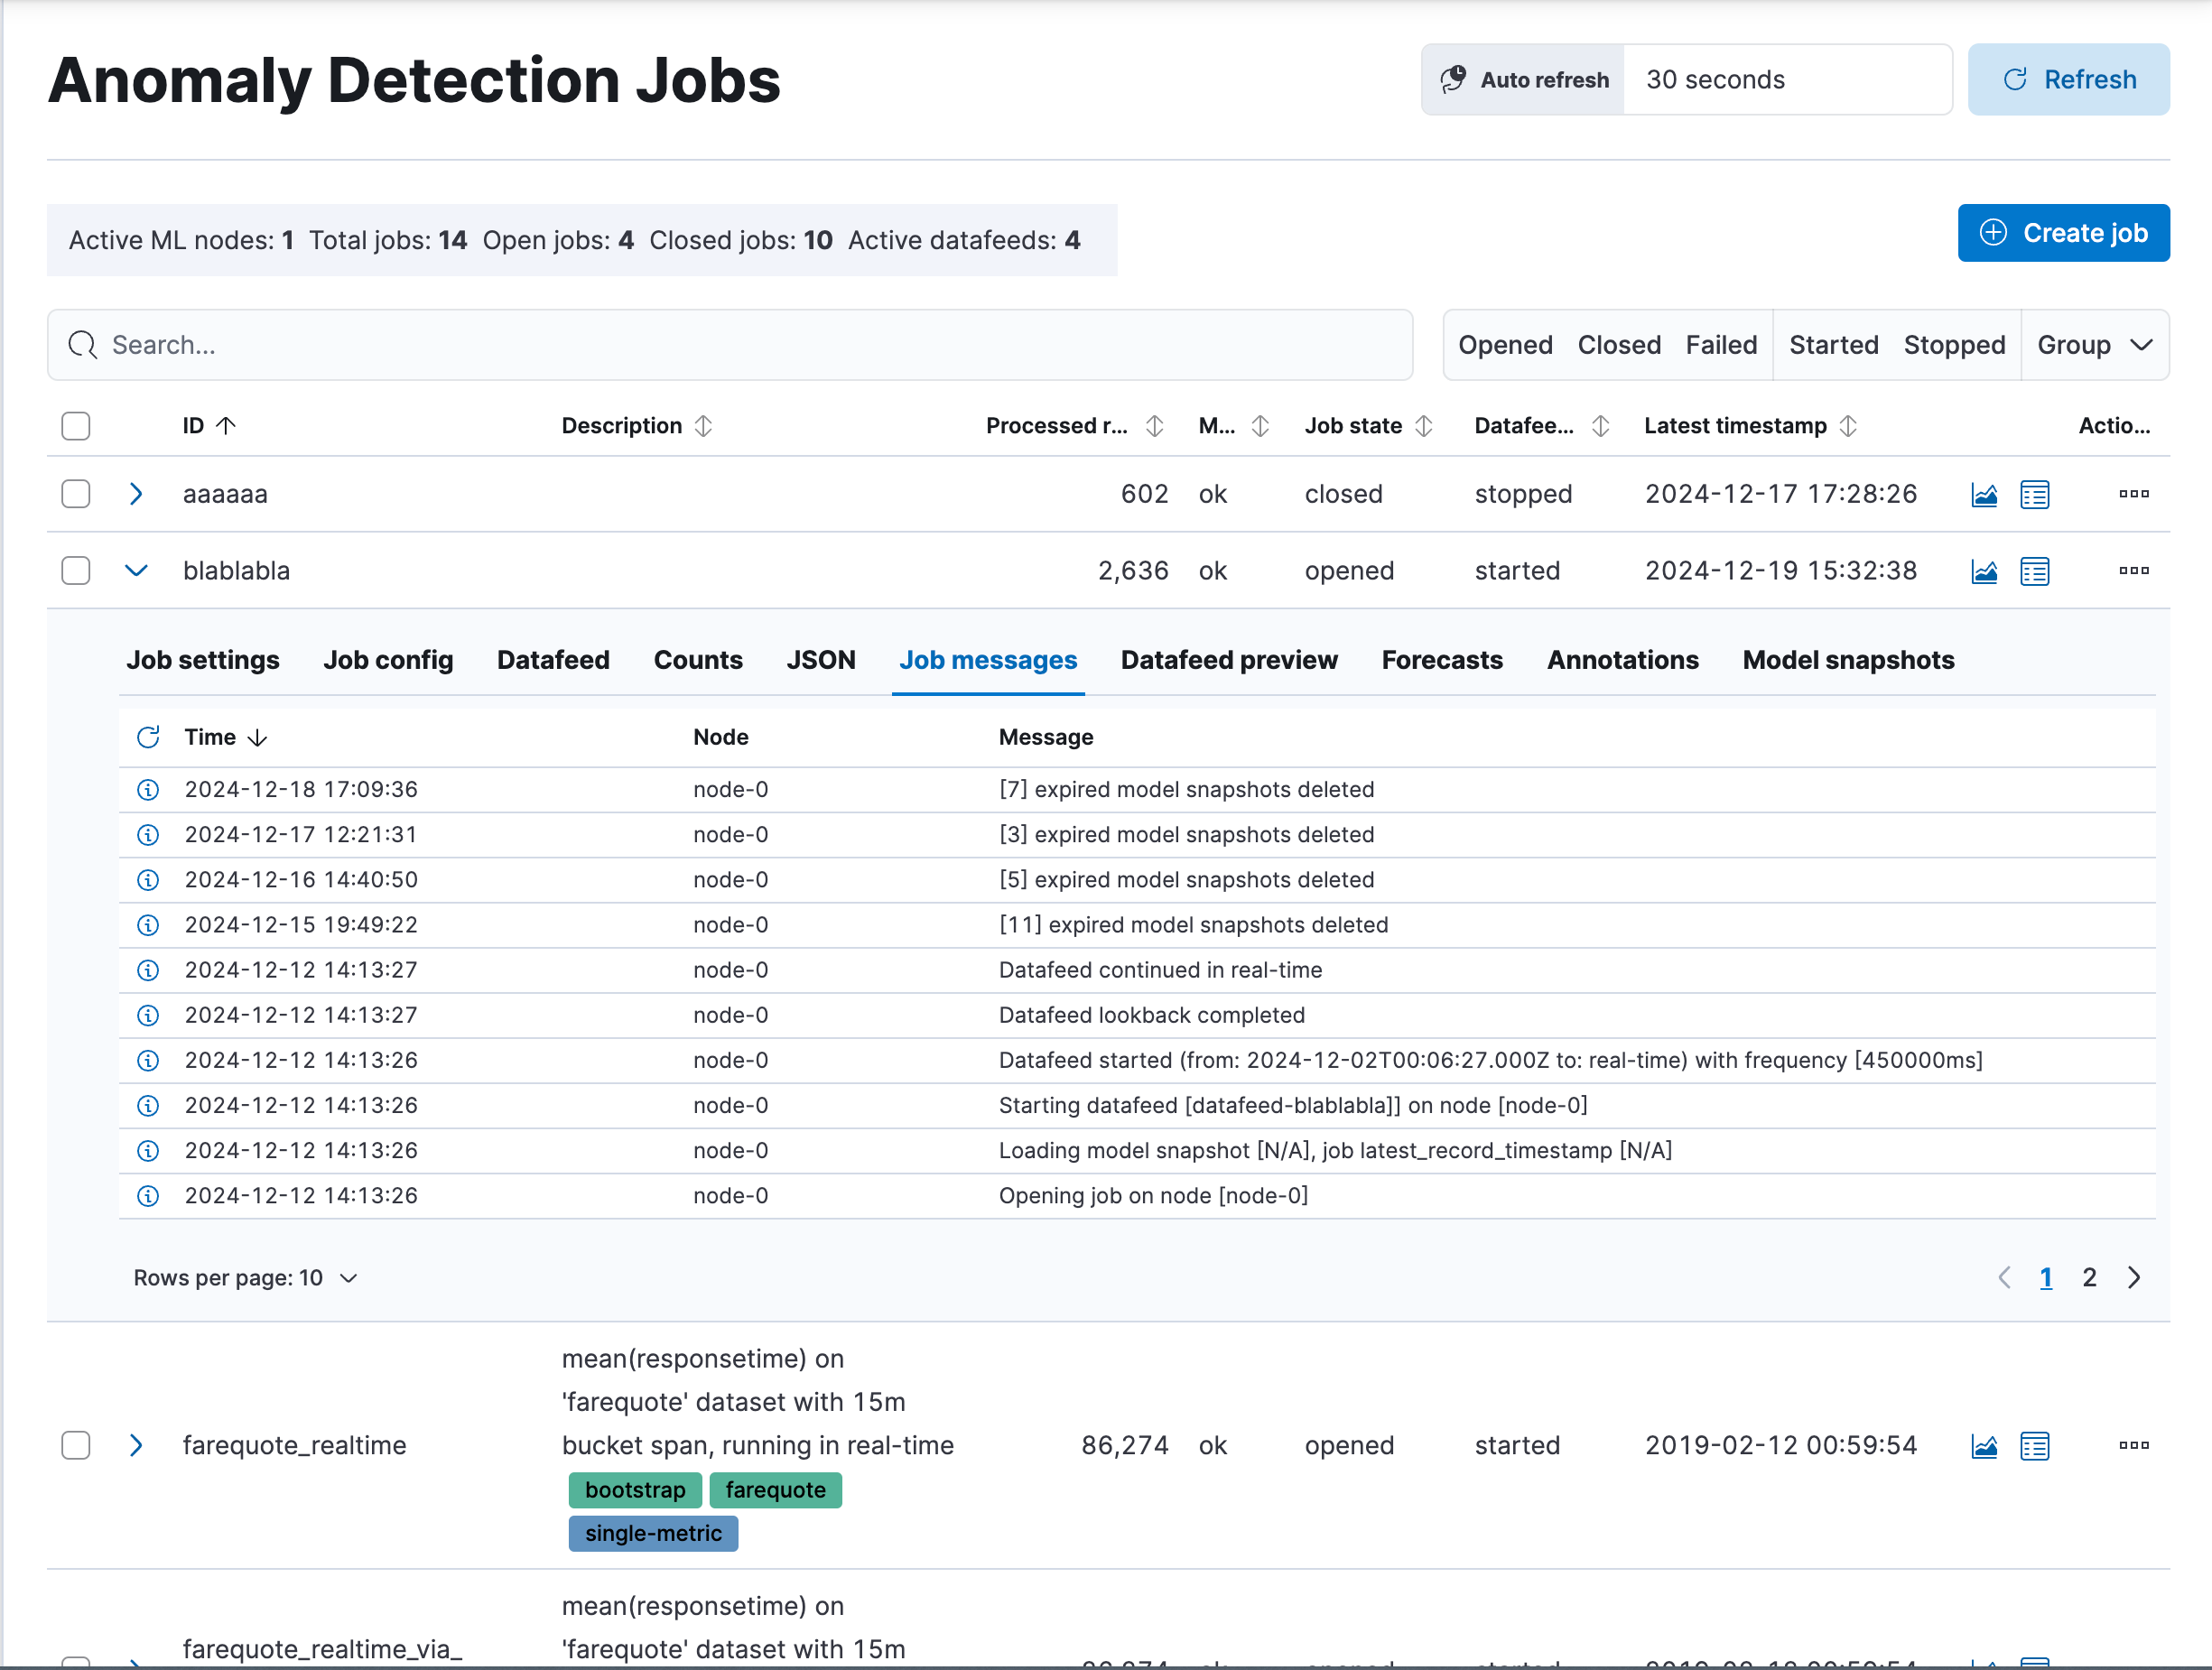Show the Model snapshots tab

[x=1848, y=660]
